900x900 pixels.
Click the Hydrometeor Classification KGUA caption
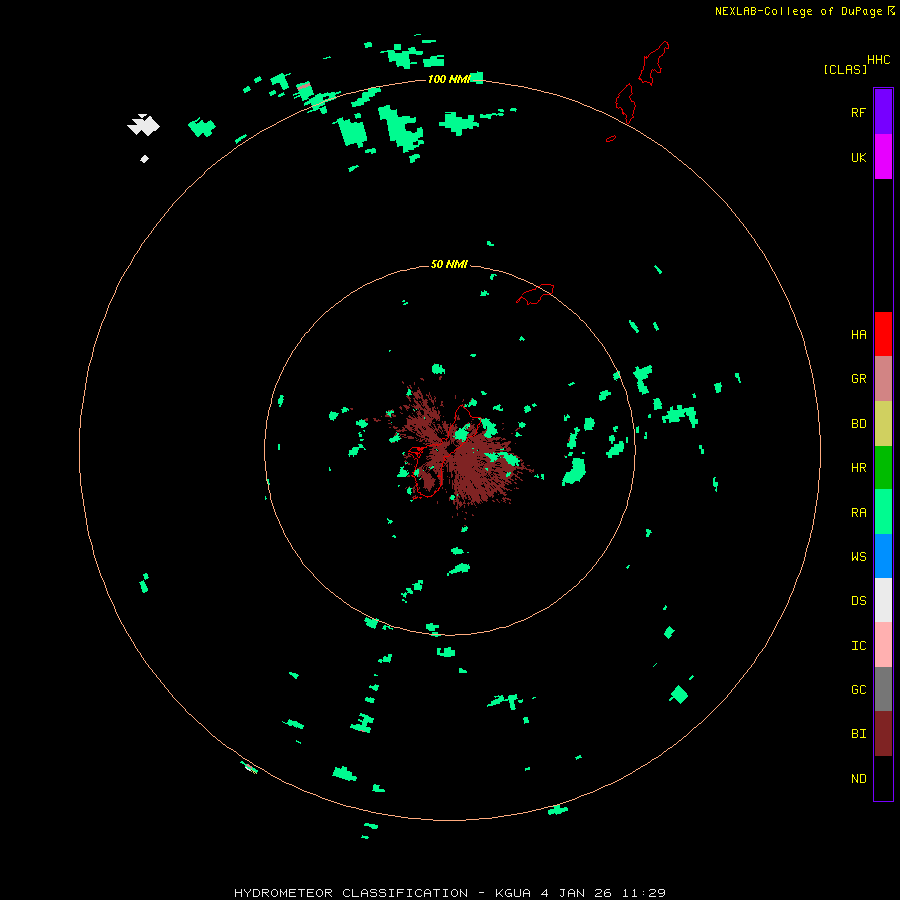click(x=449, y=893)
